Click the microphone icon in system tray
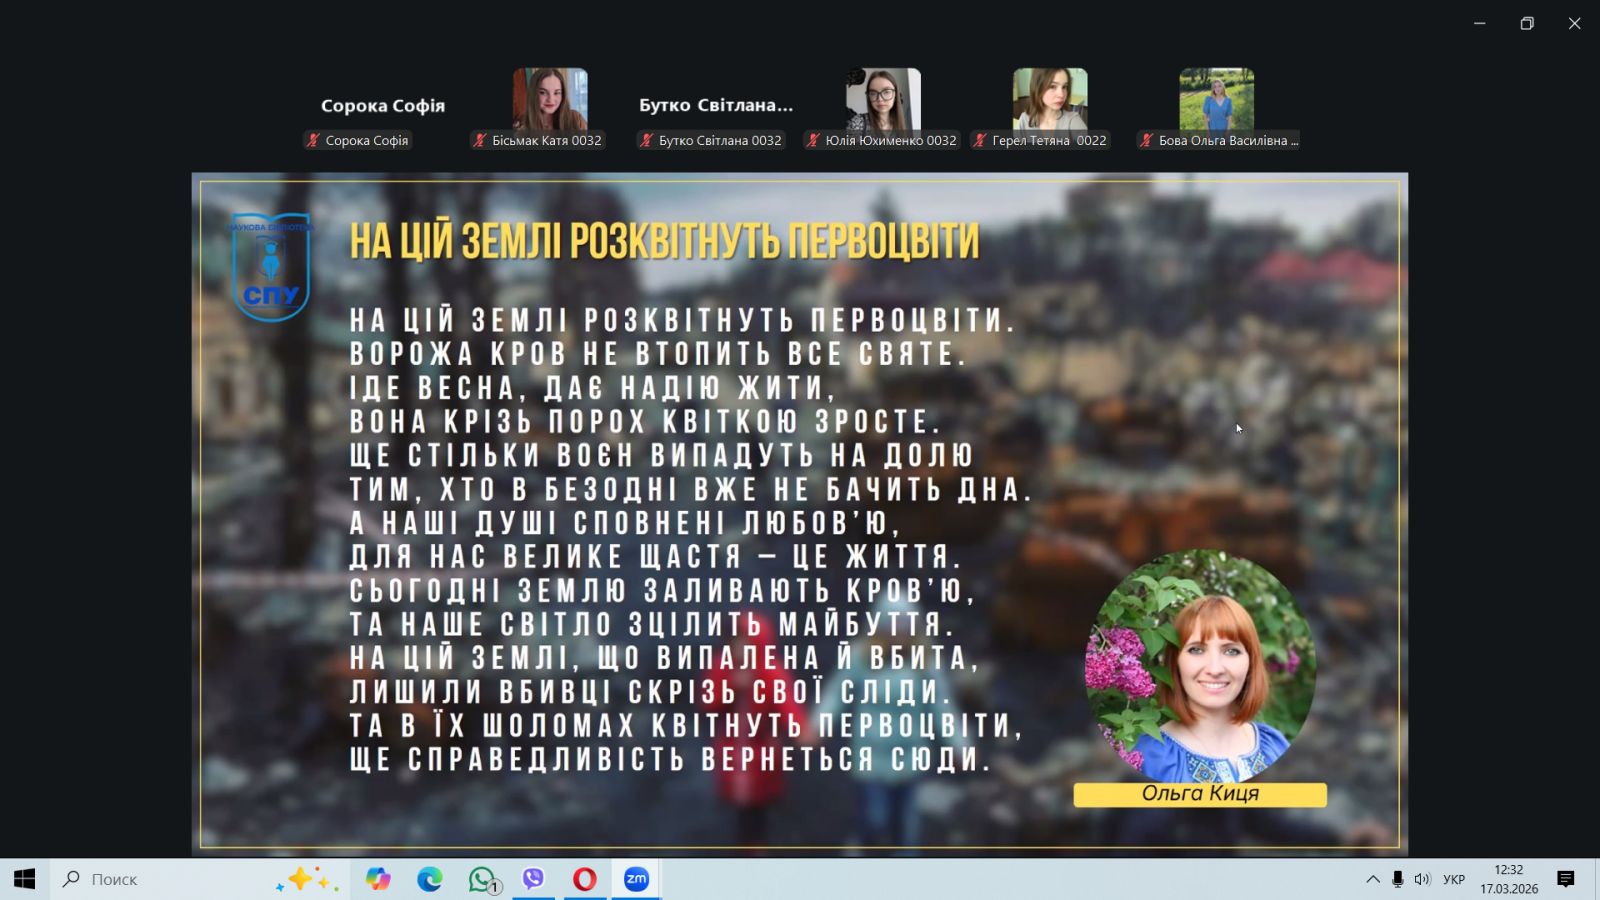The height and width of the screenshot is (900, 1600). (1397, 879)
